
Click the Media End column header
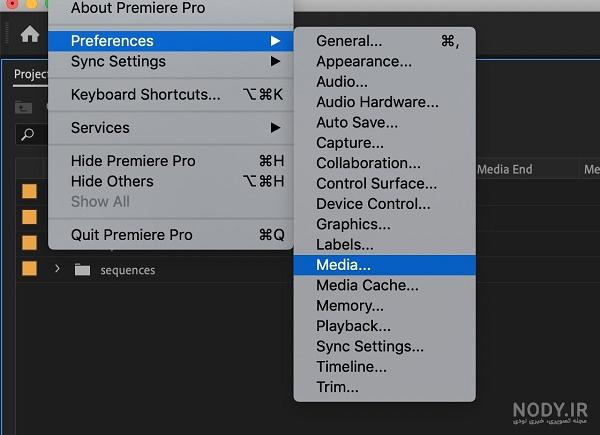click(x=505, y=169)
